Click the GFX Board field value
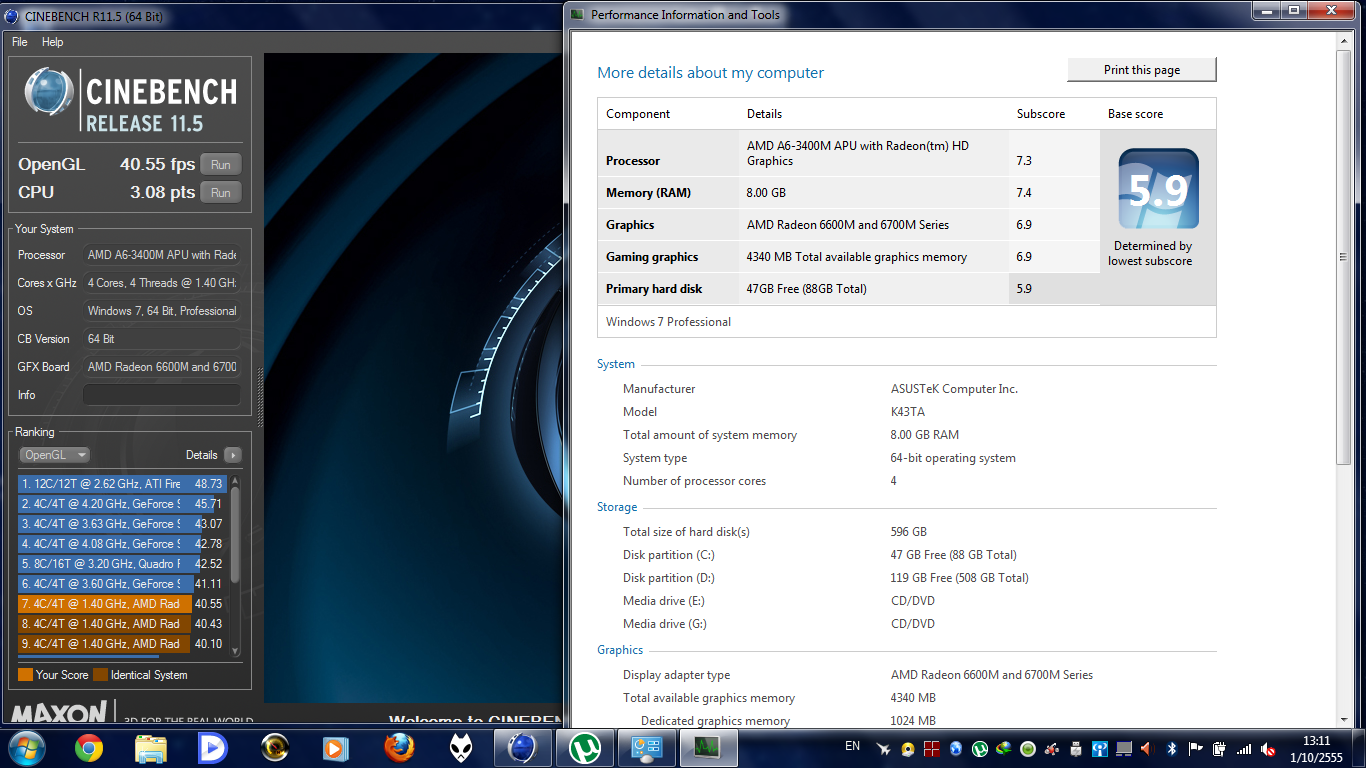Image resolution: width=1366 pixels, height=768 pixels. pos(161,367)
